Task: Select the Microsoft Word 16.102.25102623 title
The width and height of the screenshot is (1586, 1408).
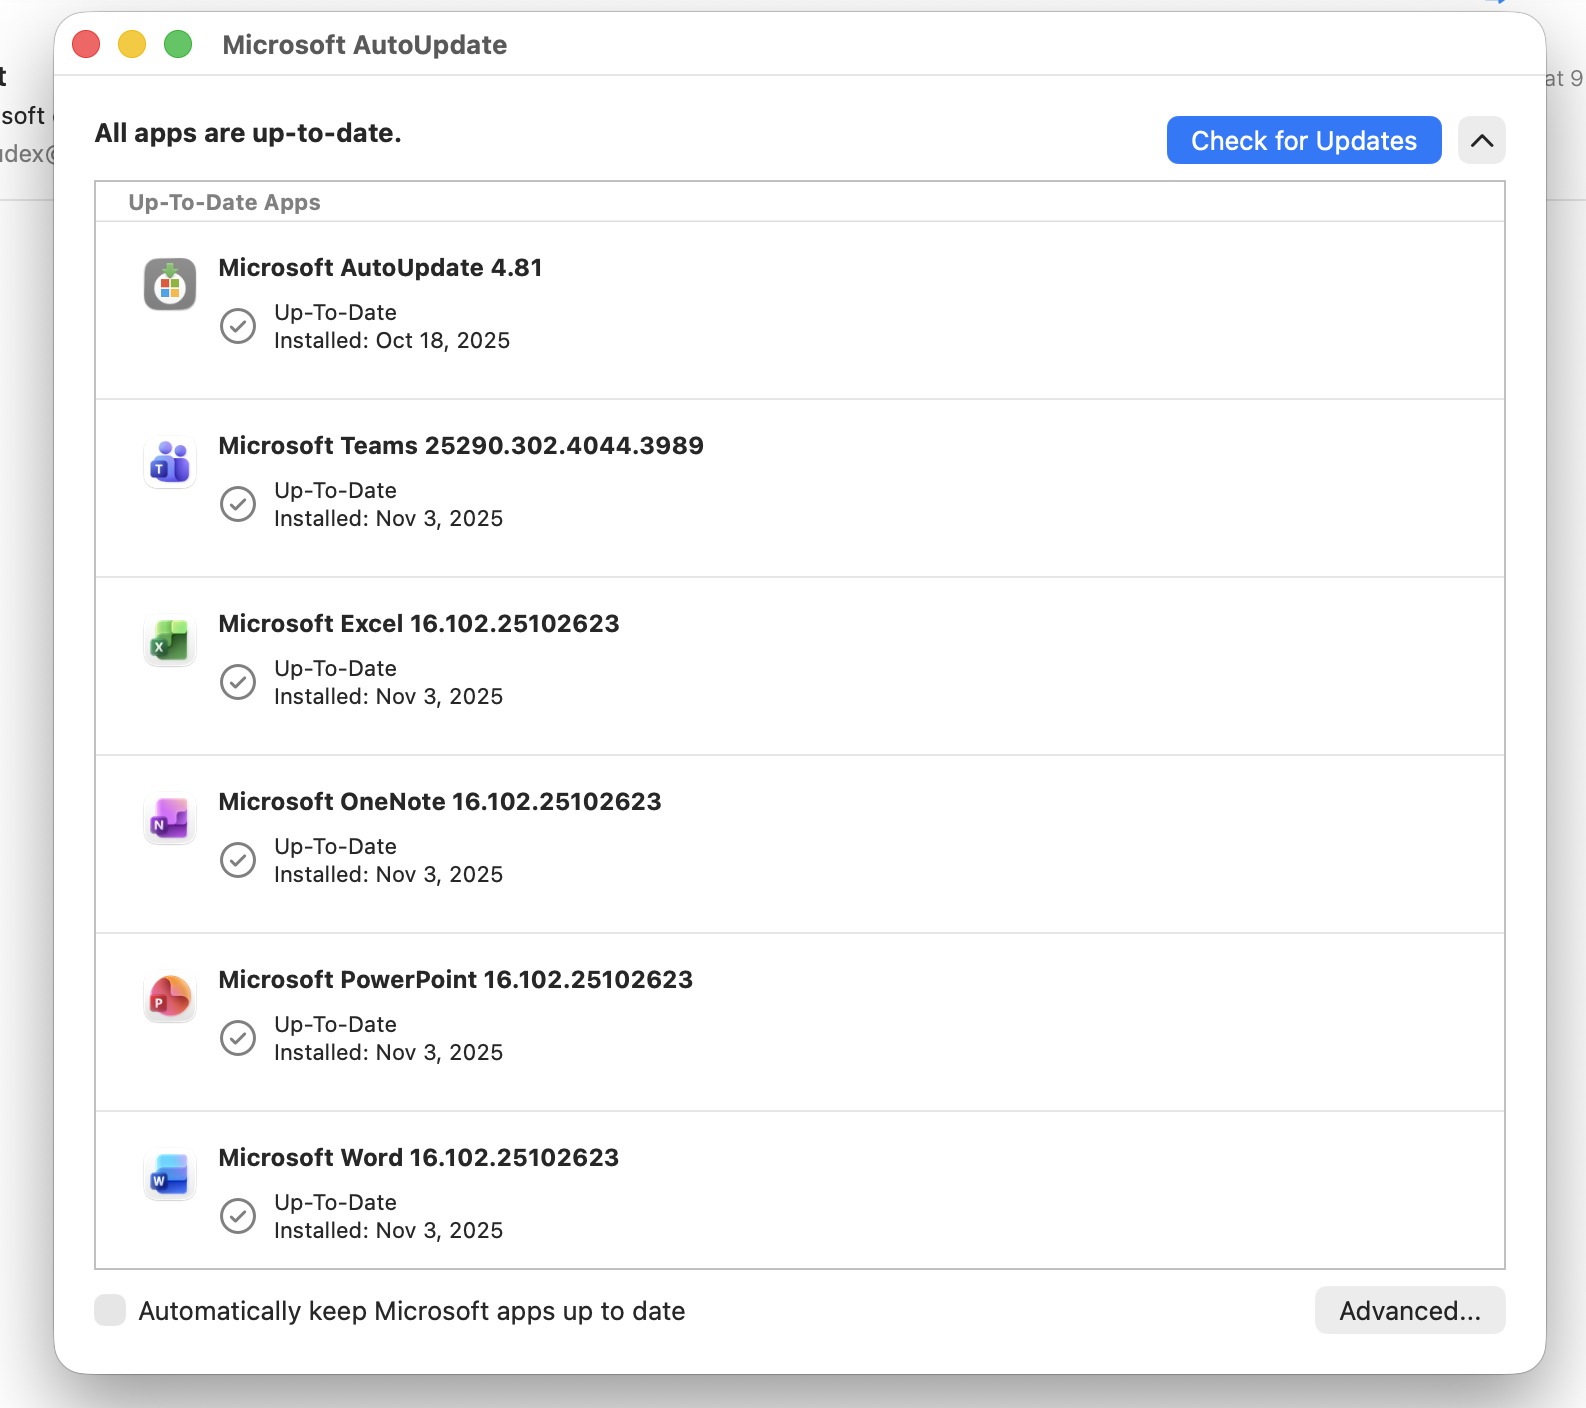Action: click(x=419, y=1158)
